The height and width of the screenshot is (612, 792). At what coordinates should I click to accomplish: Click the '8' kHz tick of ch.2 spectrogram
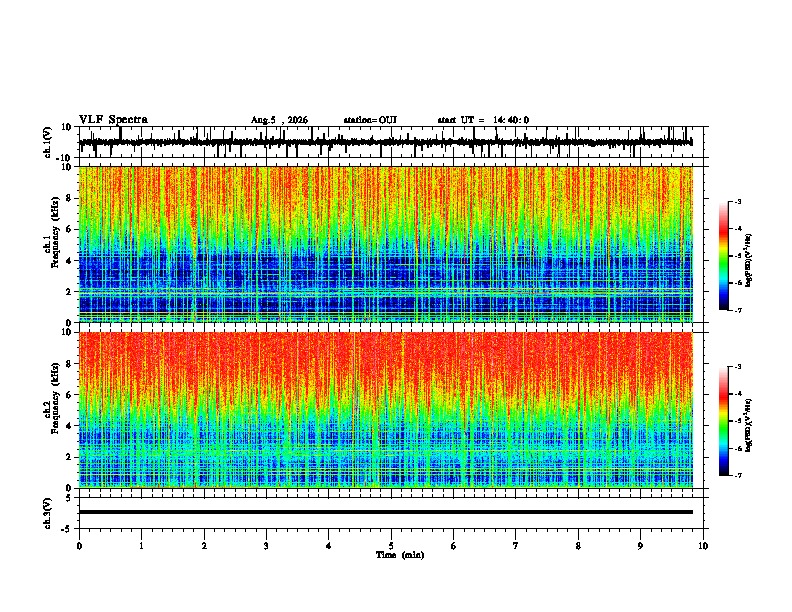(x=69, y=364)
